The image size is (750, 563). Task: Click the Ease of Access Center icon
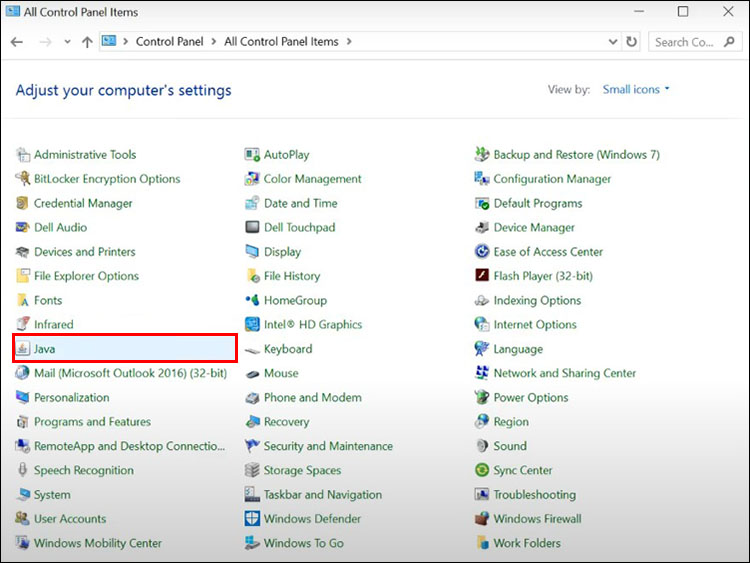(x=482, y=252)
